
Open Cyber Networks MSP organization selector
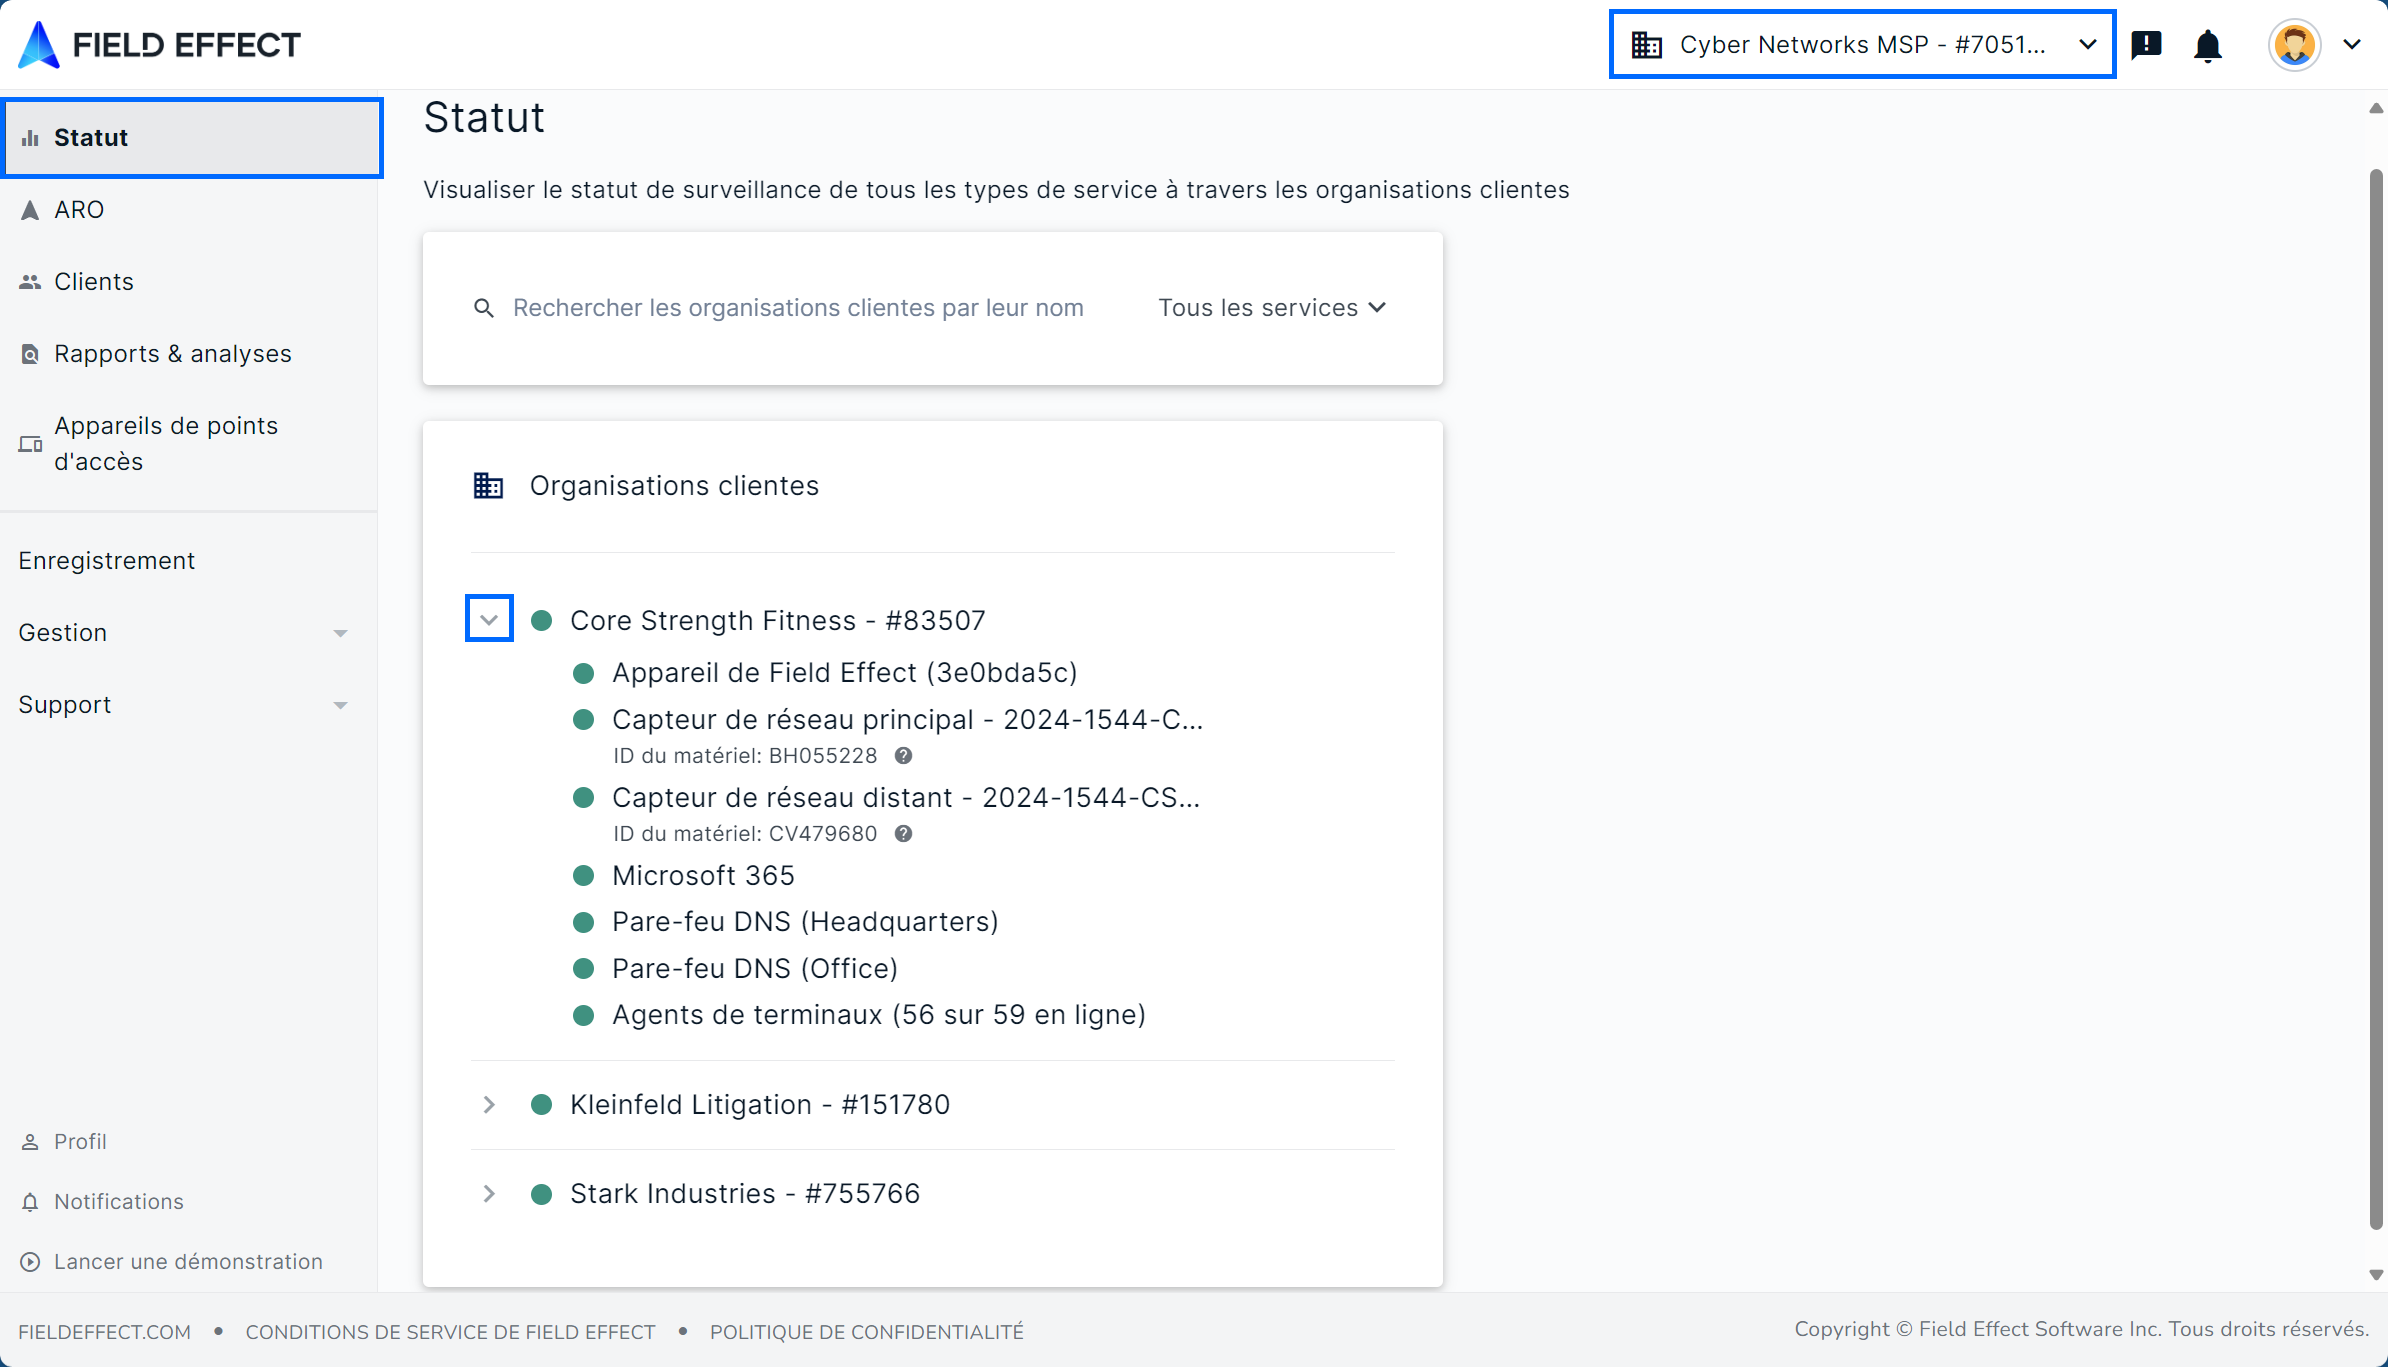pos(1862,45)
